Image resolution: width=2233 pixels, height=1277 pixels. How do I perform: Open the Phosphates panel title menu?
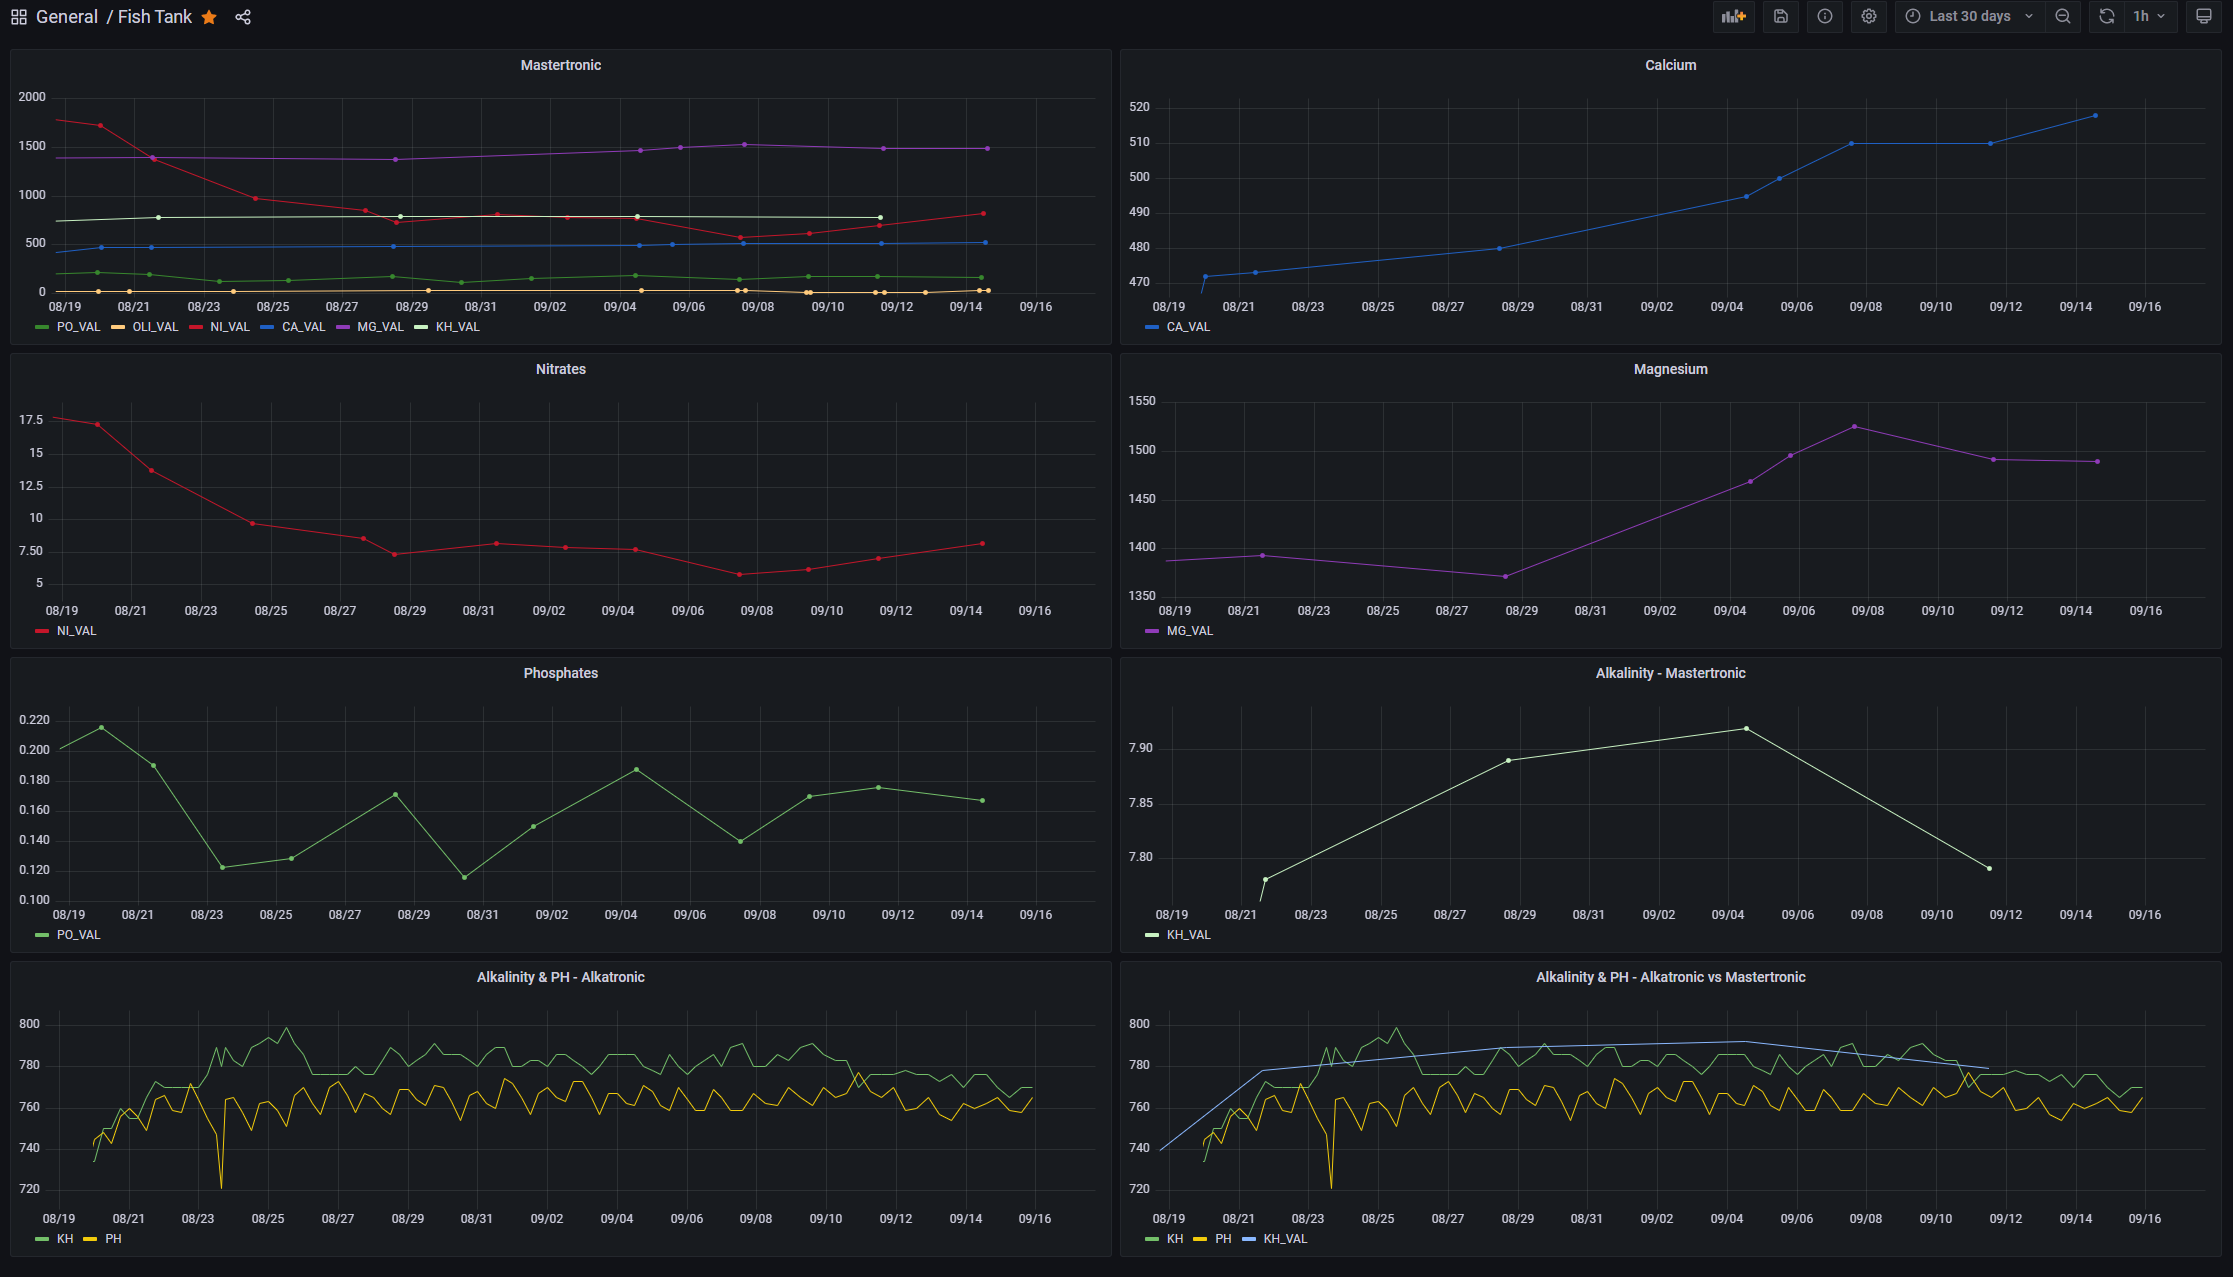(x=560, y=673)
